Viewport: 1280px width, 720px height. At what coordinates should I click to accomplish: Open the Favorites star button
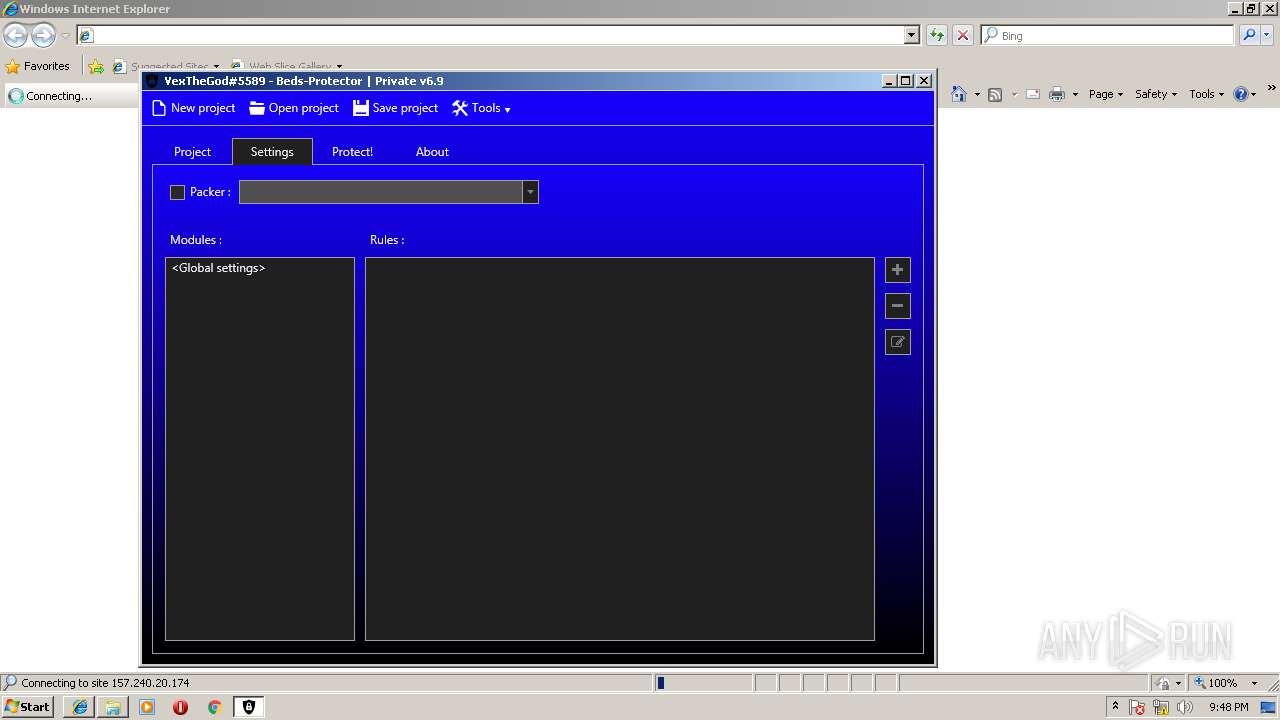click(38, 66)
